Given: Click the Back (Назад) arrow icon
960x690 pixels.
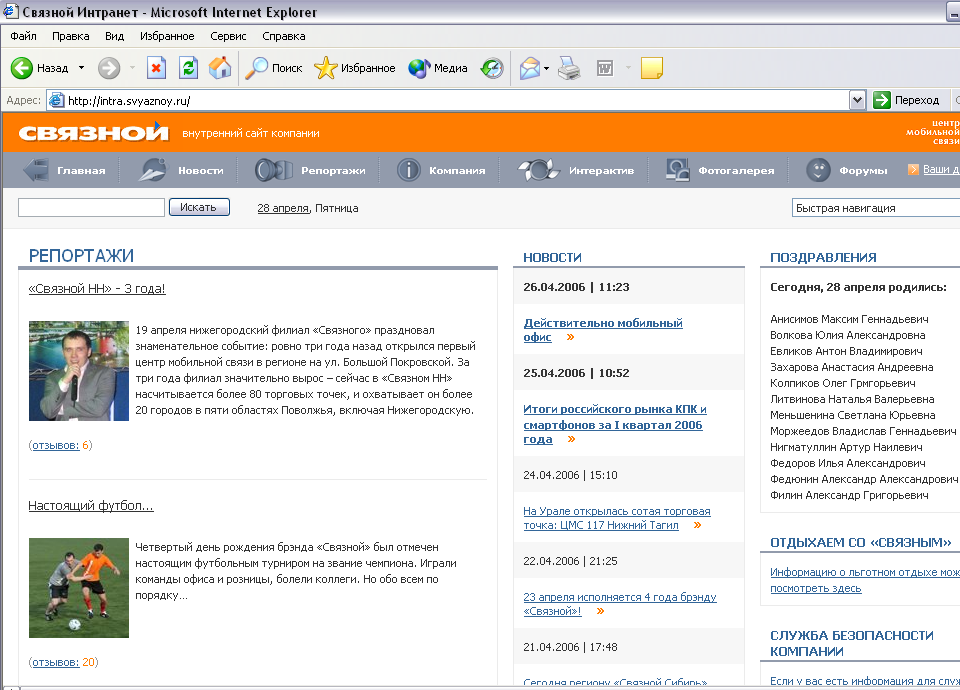Looking at the screenshot, I should (x=21, y=68).
